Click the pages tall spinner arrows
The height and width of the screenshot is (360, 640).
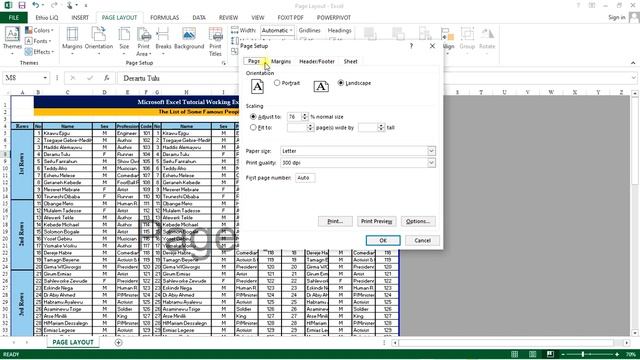(381, 127)
